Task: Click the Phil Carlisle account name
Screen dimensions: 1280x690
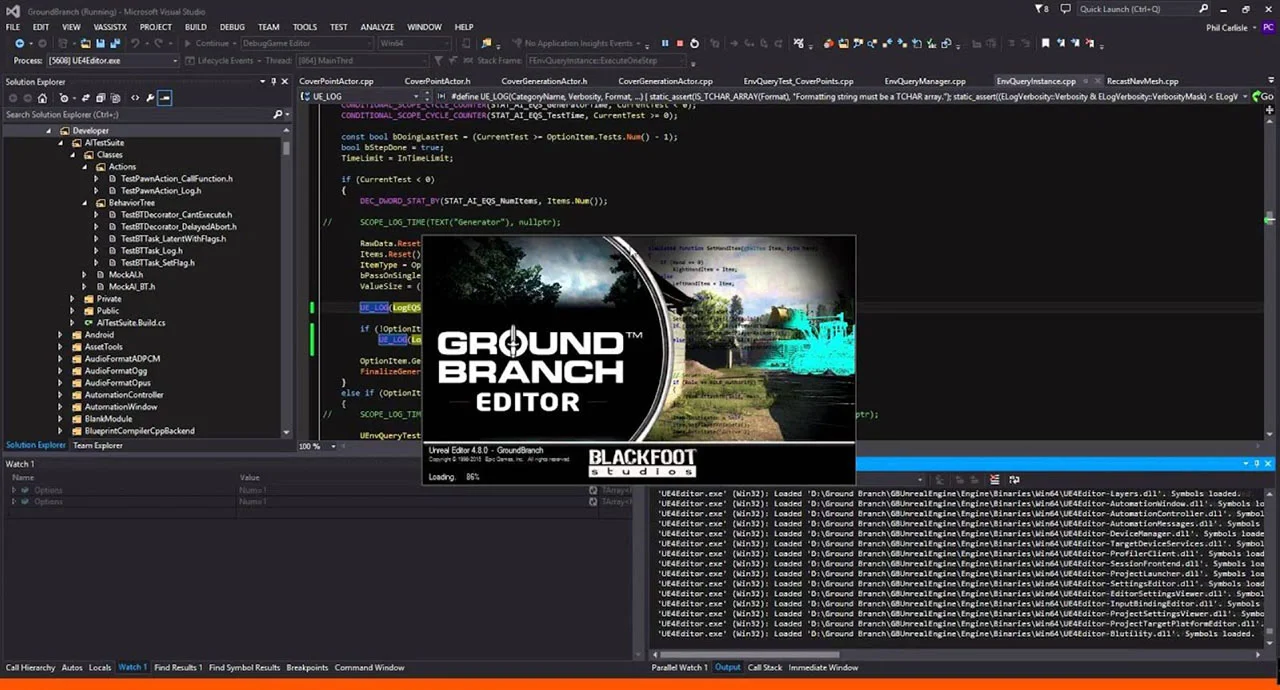Action: tap(1227, 27)
